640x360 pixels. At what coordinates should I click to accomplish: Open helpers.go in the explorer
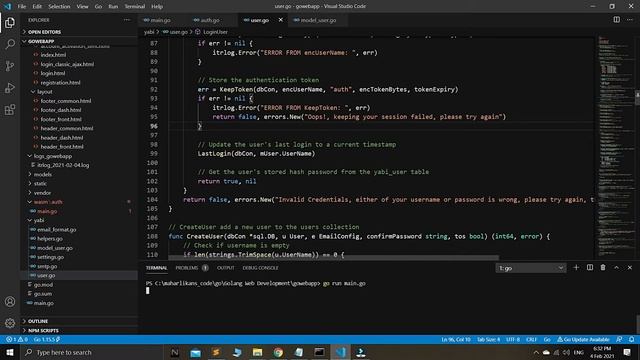[50, 238]
